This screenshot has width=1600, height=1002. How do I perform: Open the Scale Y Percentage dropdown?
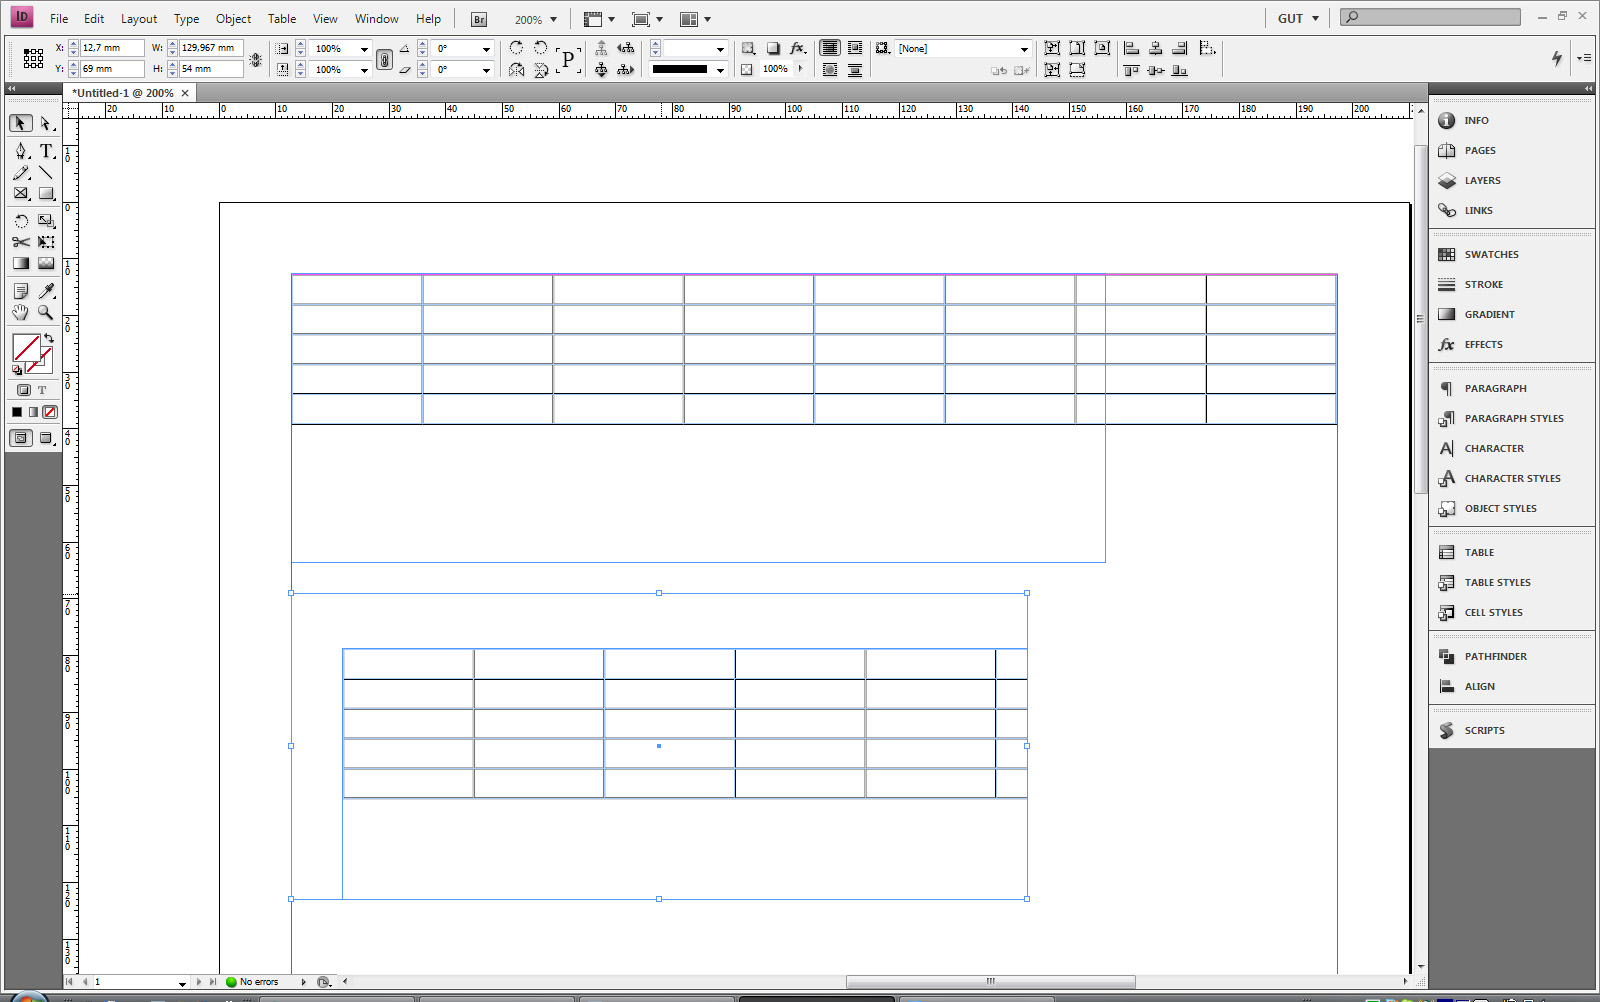coord(364,70)
